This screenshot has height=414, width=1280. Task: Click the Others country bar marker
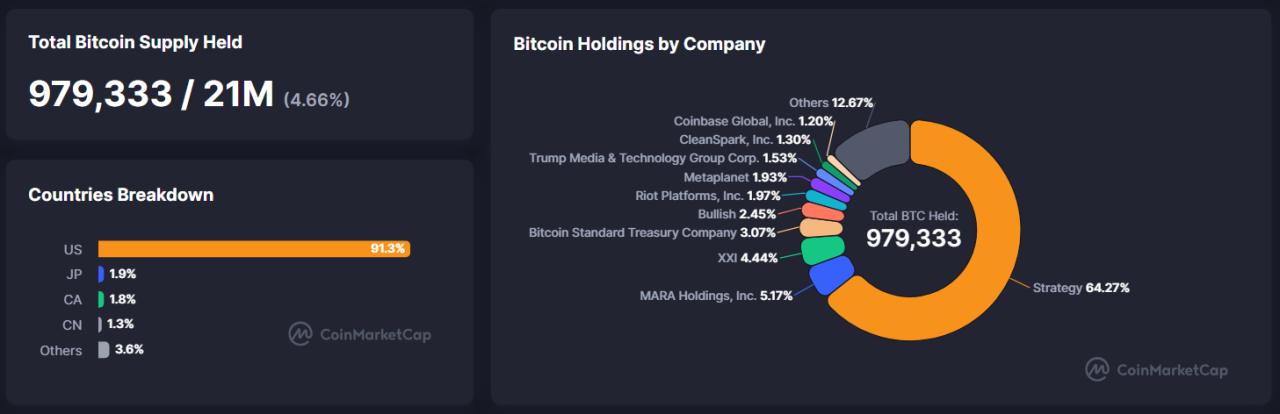point(103,350)
